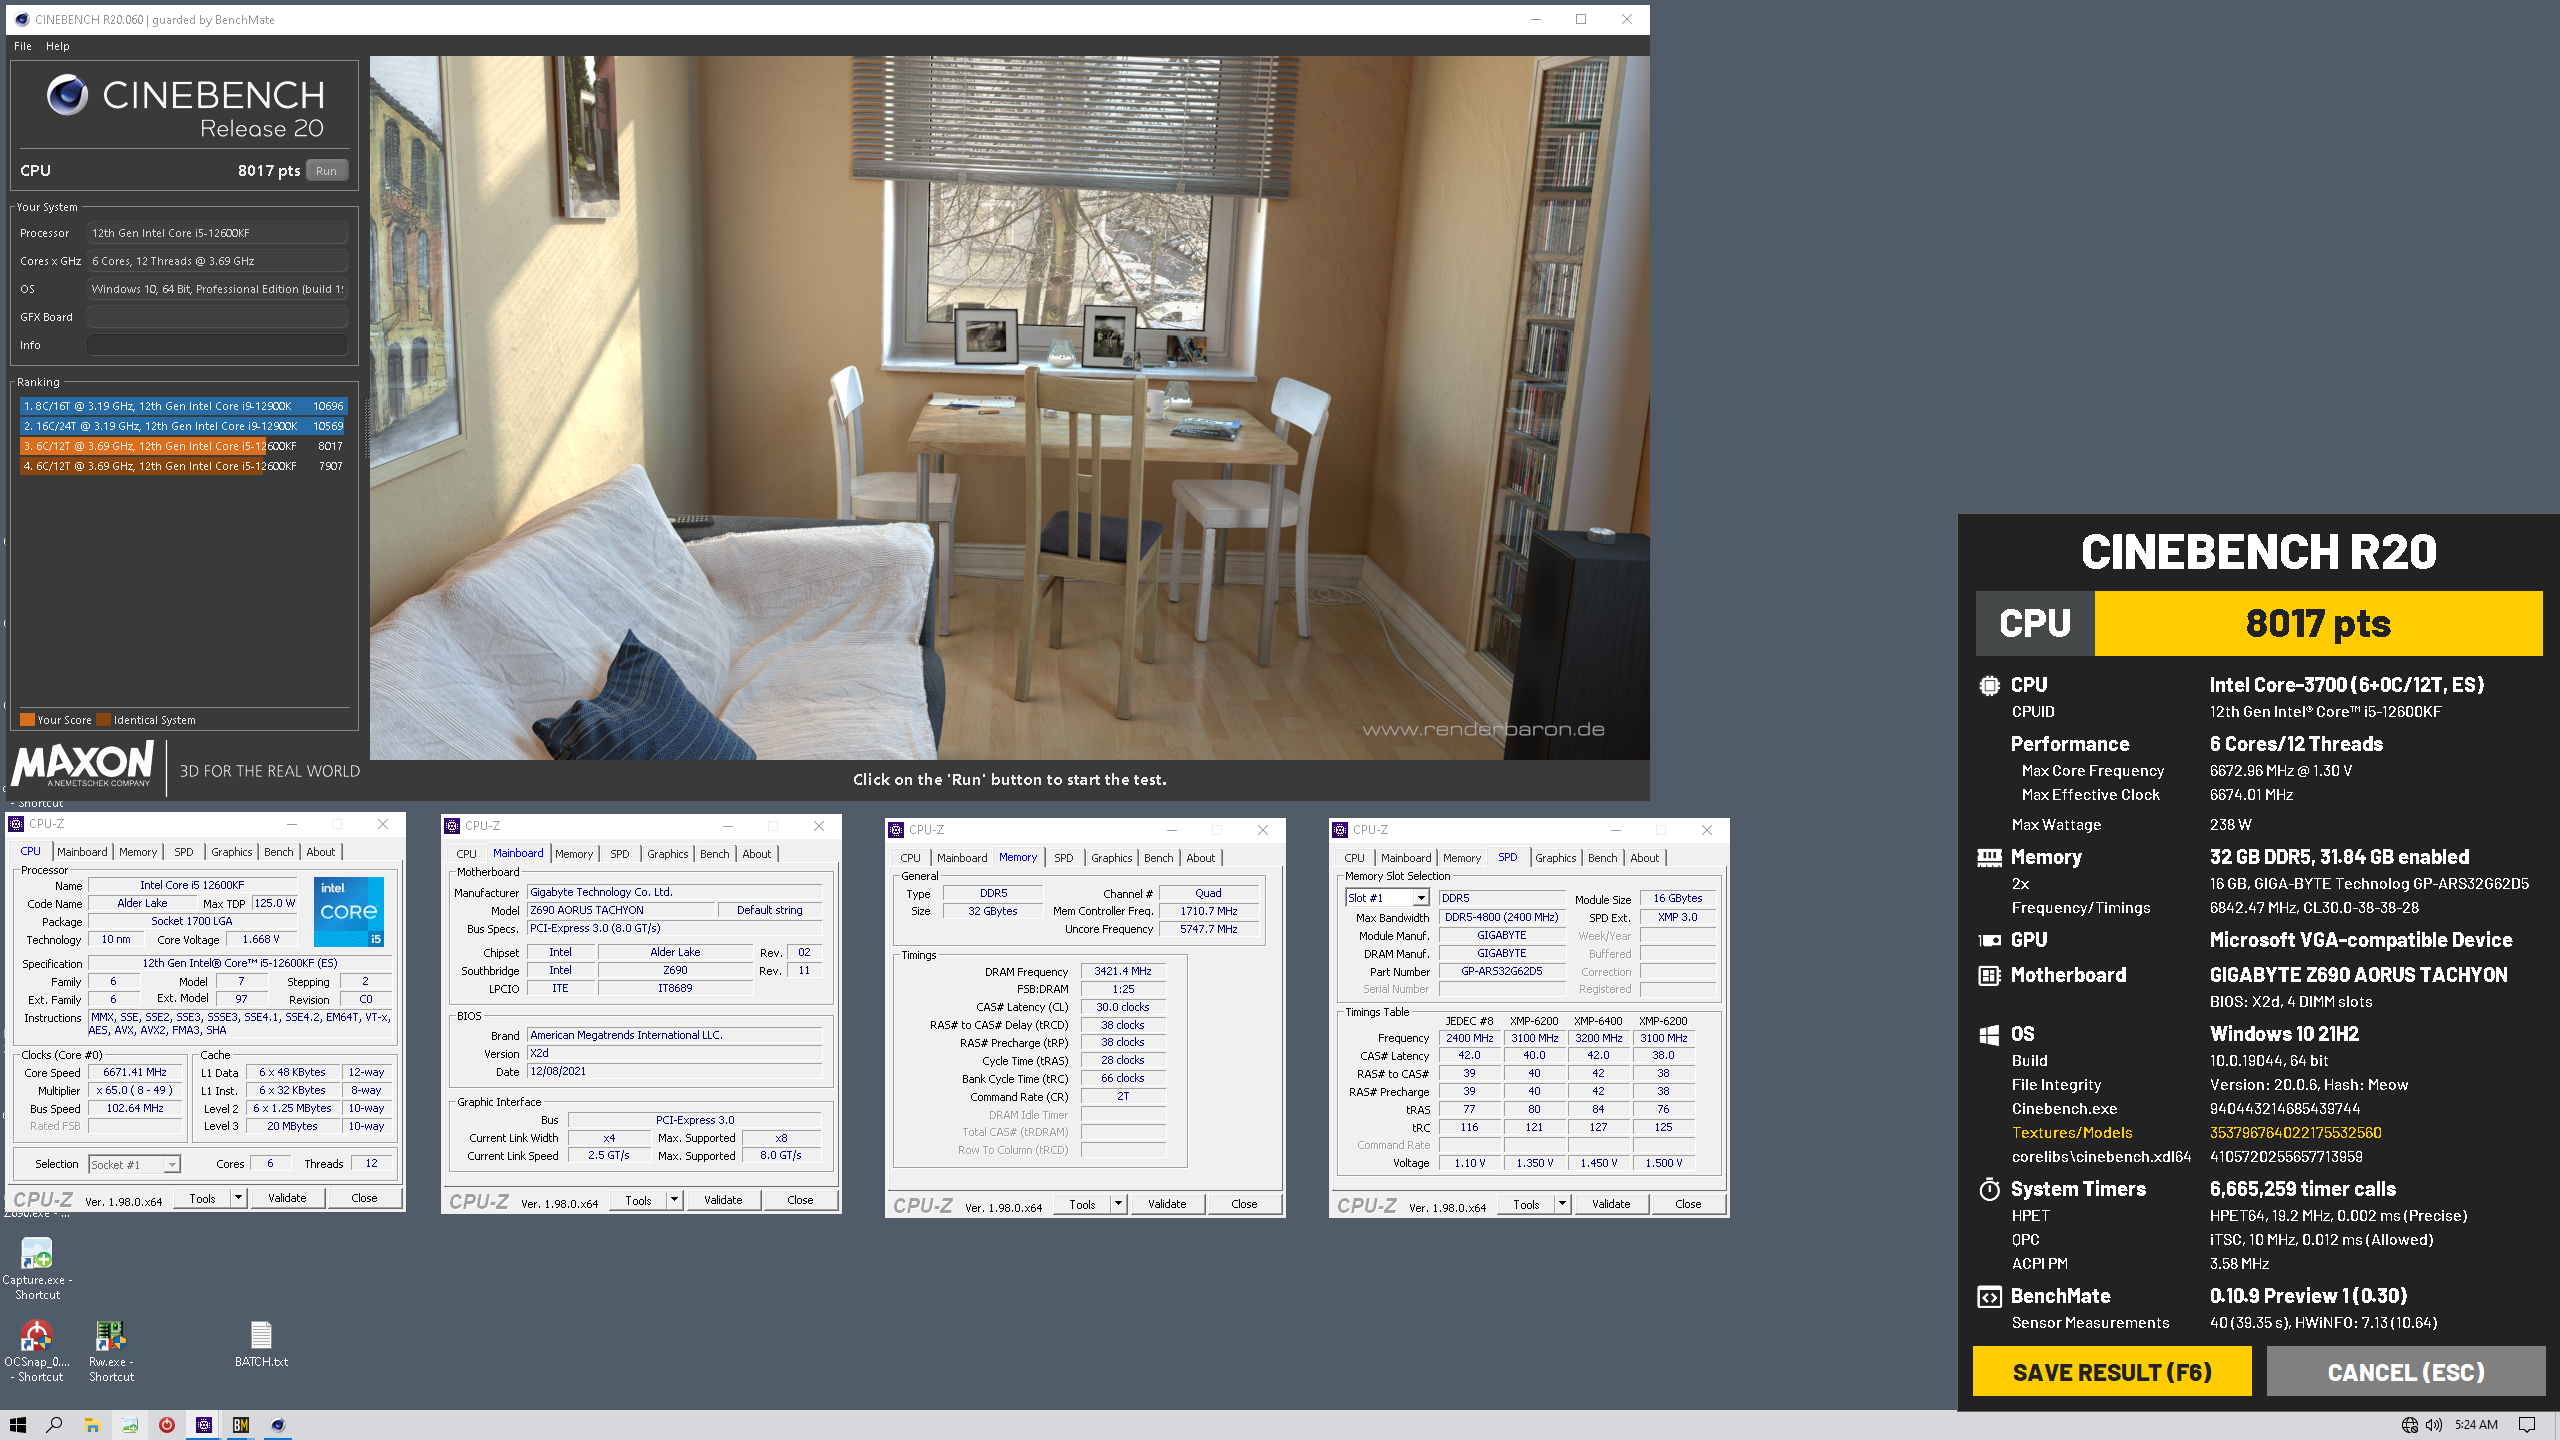Image resolution: width=2560 pixels, height=1440 pixels.
Task: Open Tools dropdown arrow in CPU-Z CPU window
Action: (x=238, y=1198)
